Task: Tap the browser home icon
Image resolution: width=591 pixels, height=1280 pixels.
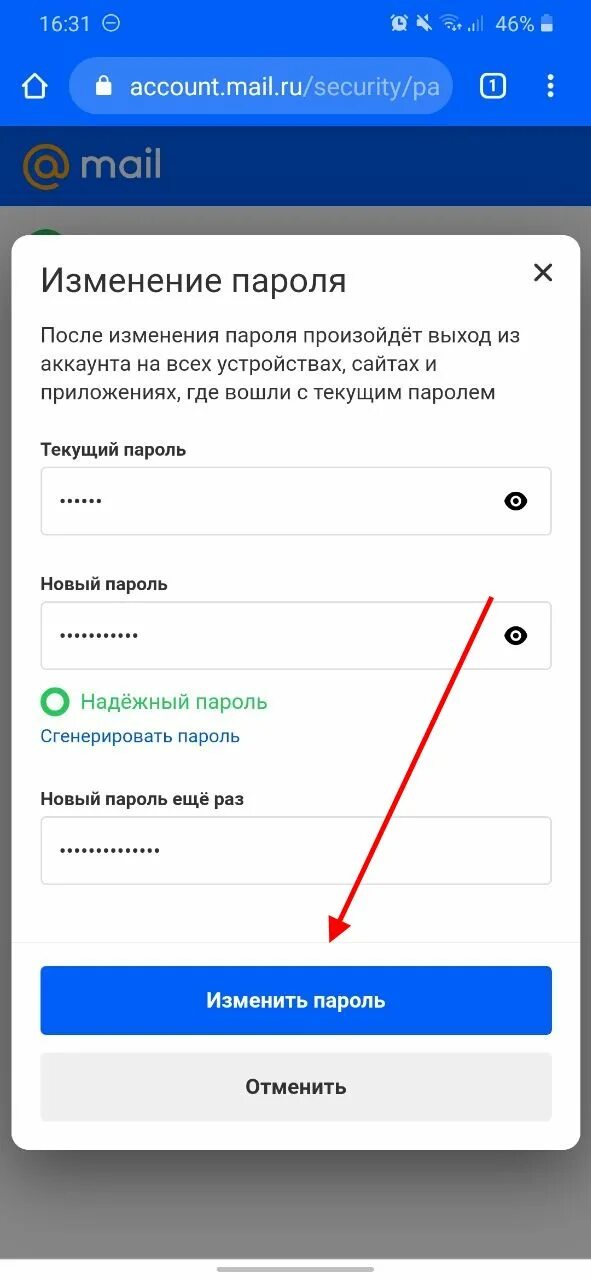Action: pyautogui.click(x=35, y=87)
